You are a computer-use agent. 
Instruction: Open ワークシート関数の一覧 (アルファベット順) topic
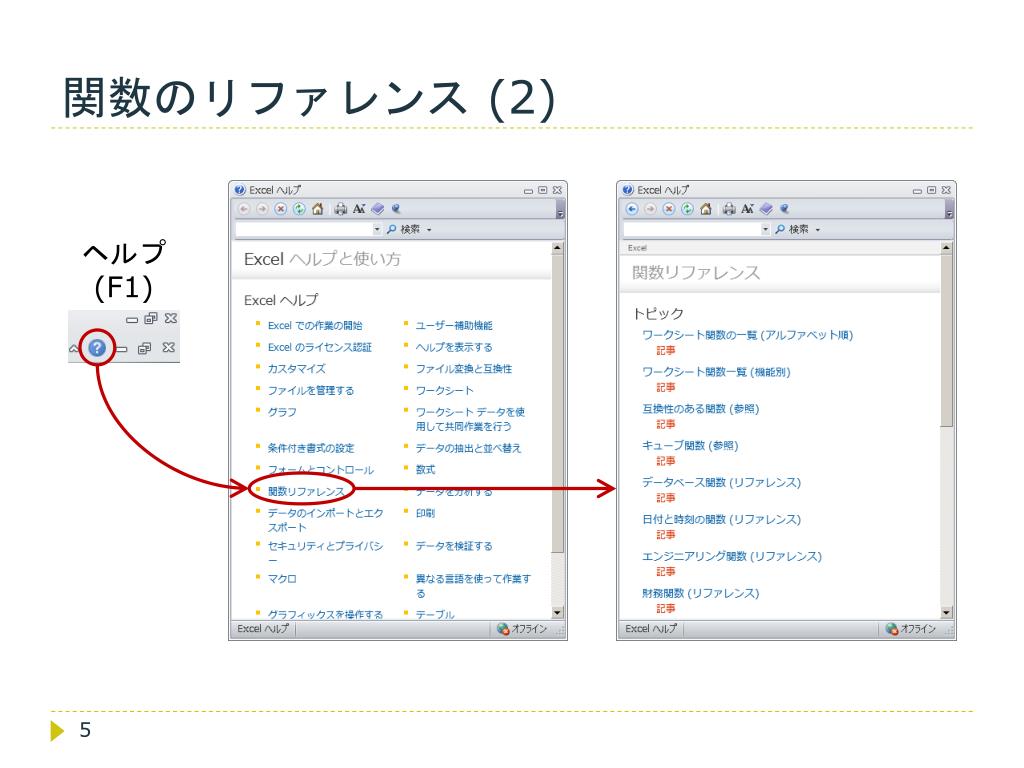point(747,335)
